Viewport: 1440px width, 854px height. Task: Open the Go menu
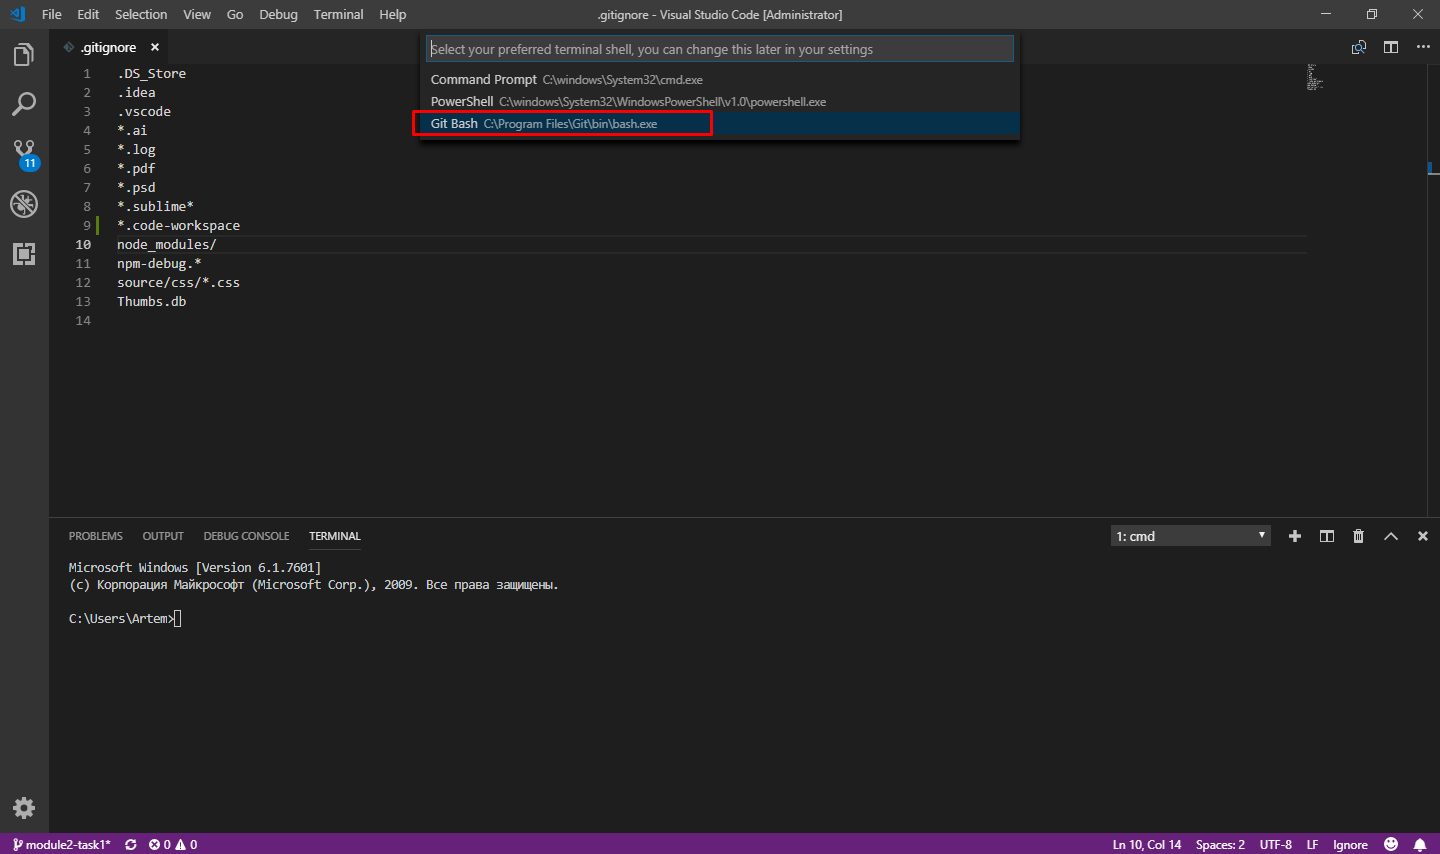click(235, 14)
